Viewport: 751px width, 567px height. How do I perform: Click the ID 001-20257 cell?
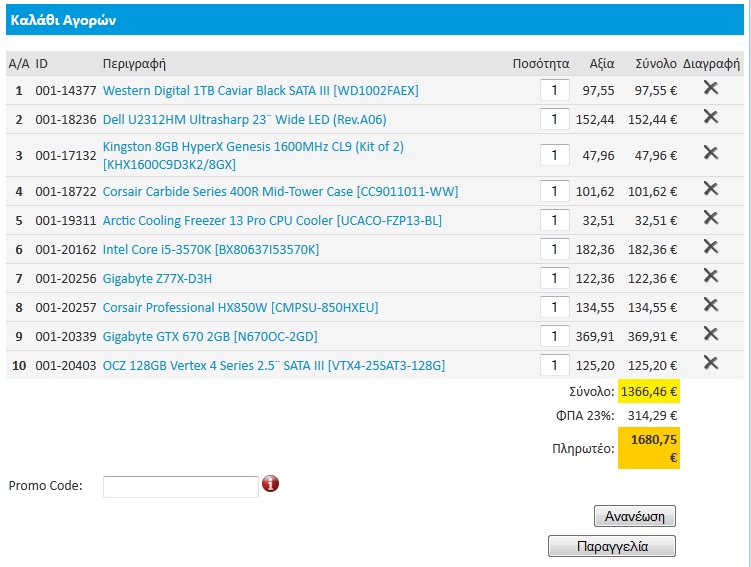(x=66, y=307)
